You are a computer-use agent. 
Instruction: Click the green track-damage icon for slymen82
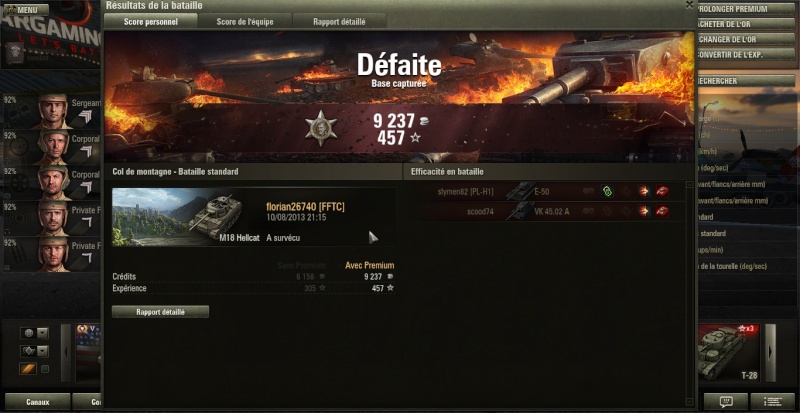[607, 191]
